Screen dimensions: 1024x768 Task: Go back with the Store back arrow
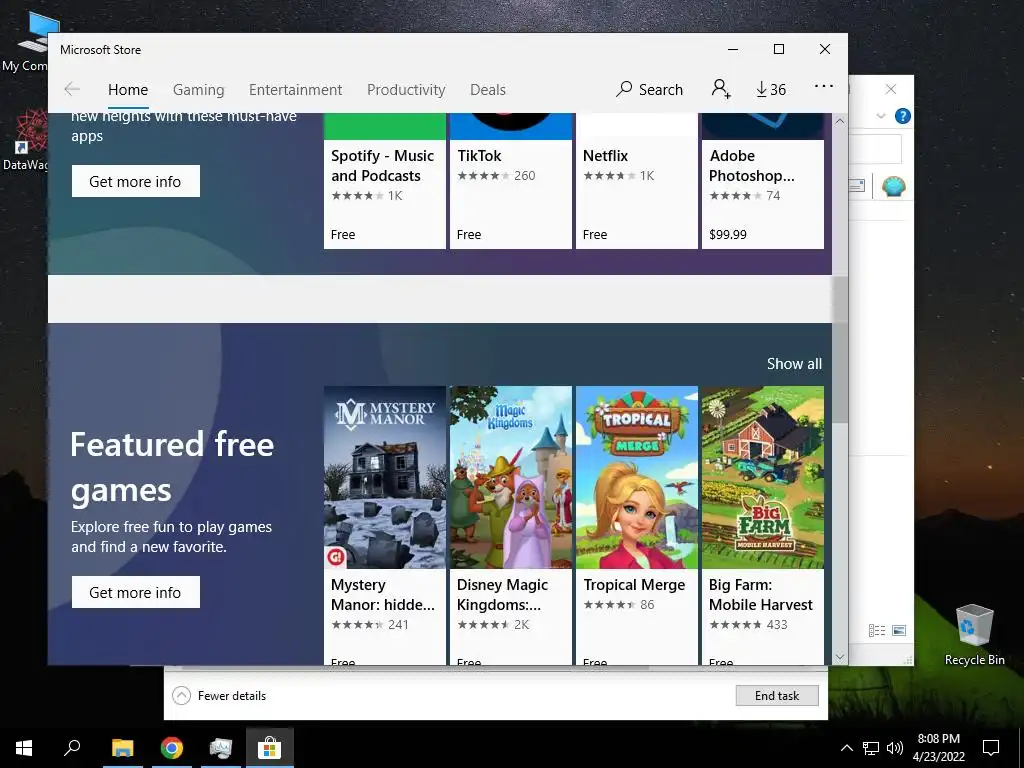(72, 89)
